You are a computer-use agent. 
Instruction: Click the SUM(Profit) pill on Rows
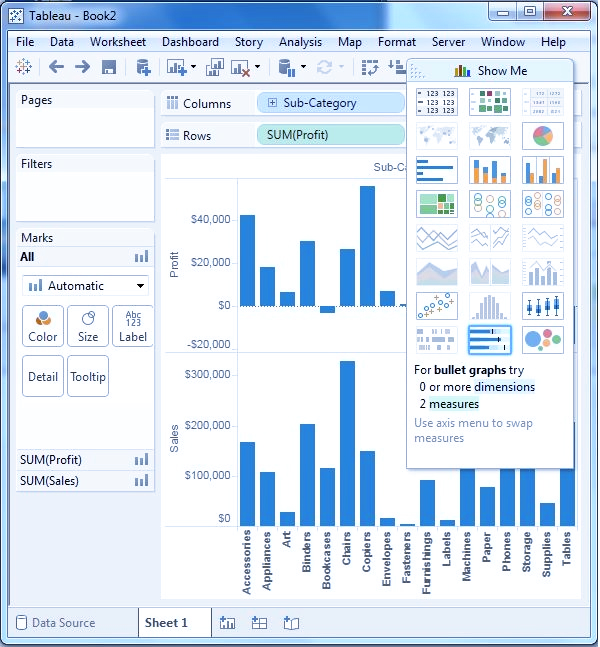331,135
